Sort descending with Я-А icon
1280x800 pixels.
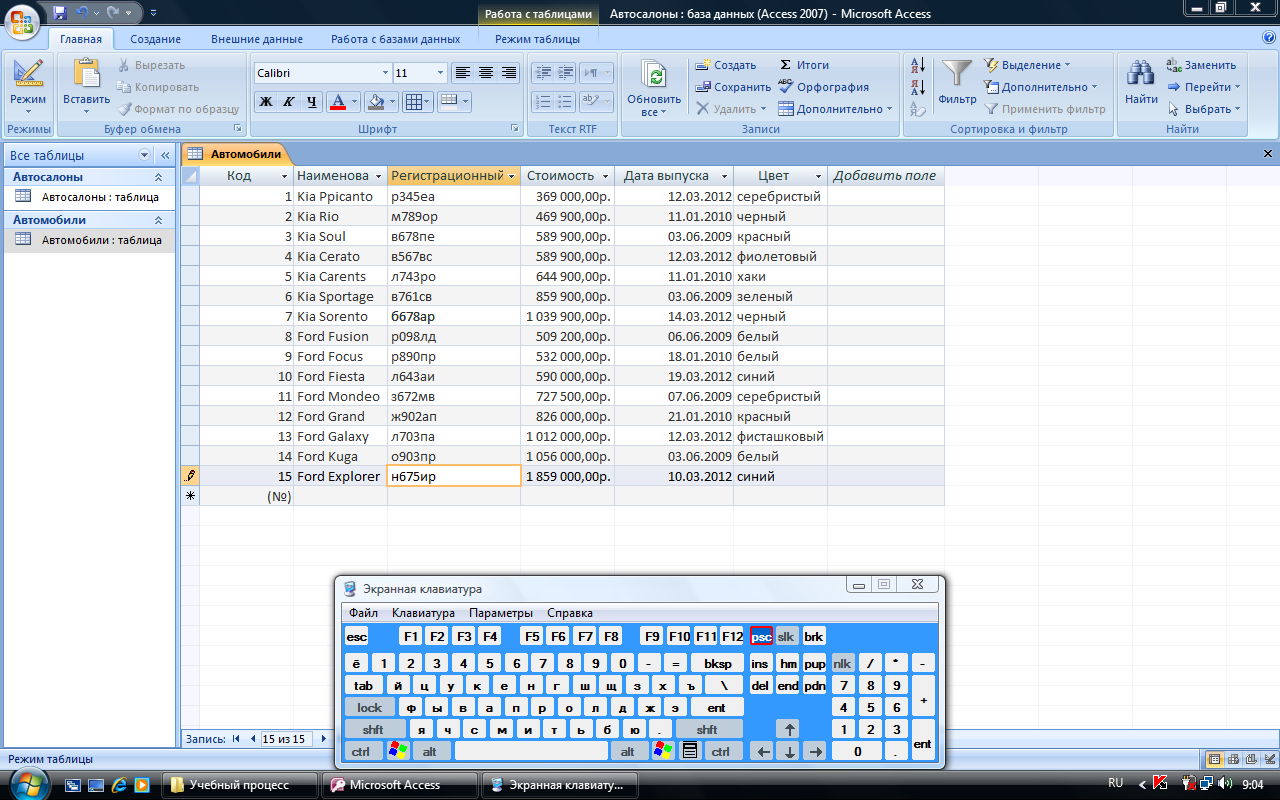(x=918, y=88)
